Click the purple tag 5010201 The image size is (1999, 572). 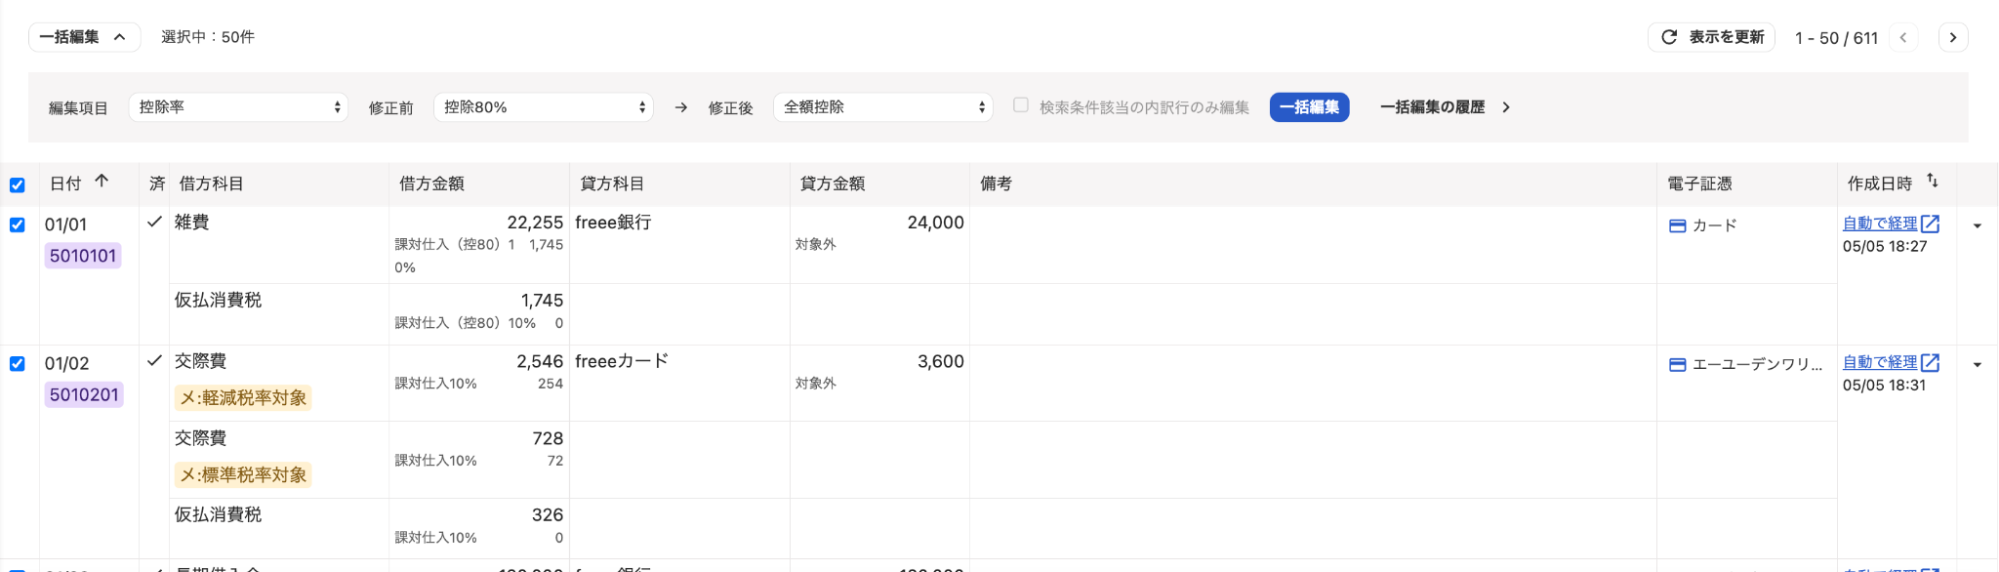tap(84, 395)
